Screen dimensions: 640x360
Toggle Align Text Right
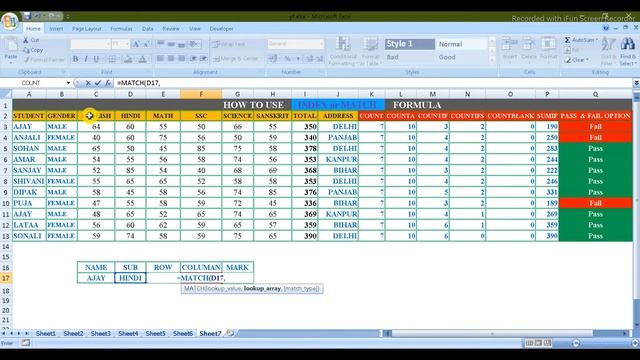tap(182, 59)
